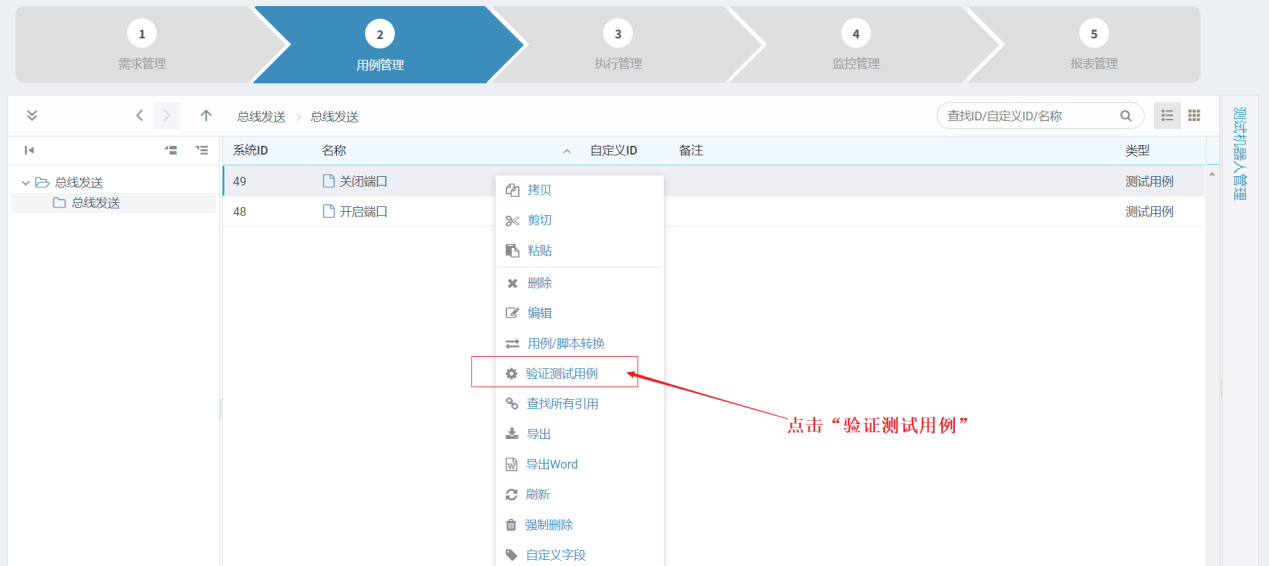Click current 总线发送 breadcrumb after separator
The image size is (1269, 566).
[334, 117]
